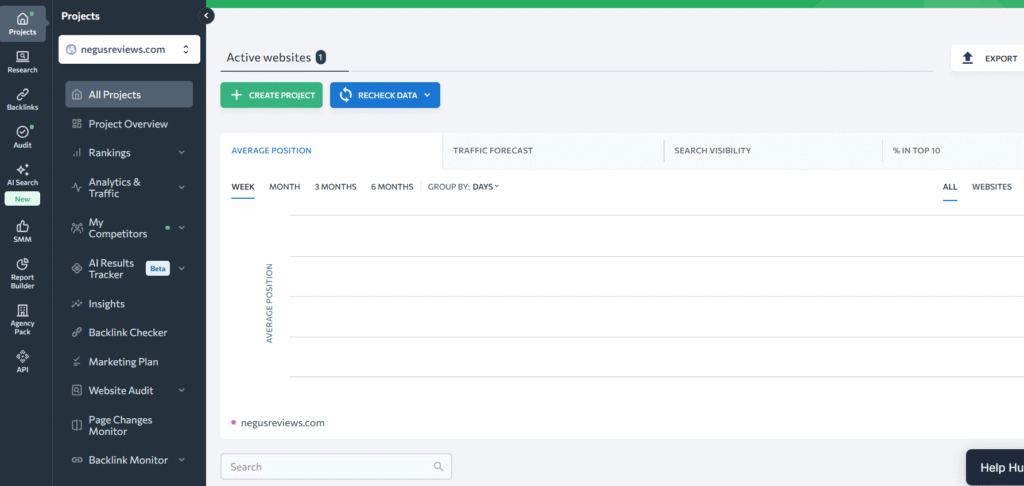
Task: Click the Create Project button
Action: (x=272, y=95)
